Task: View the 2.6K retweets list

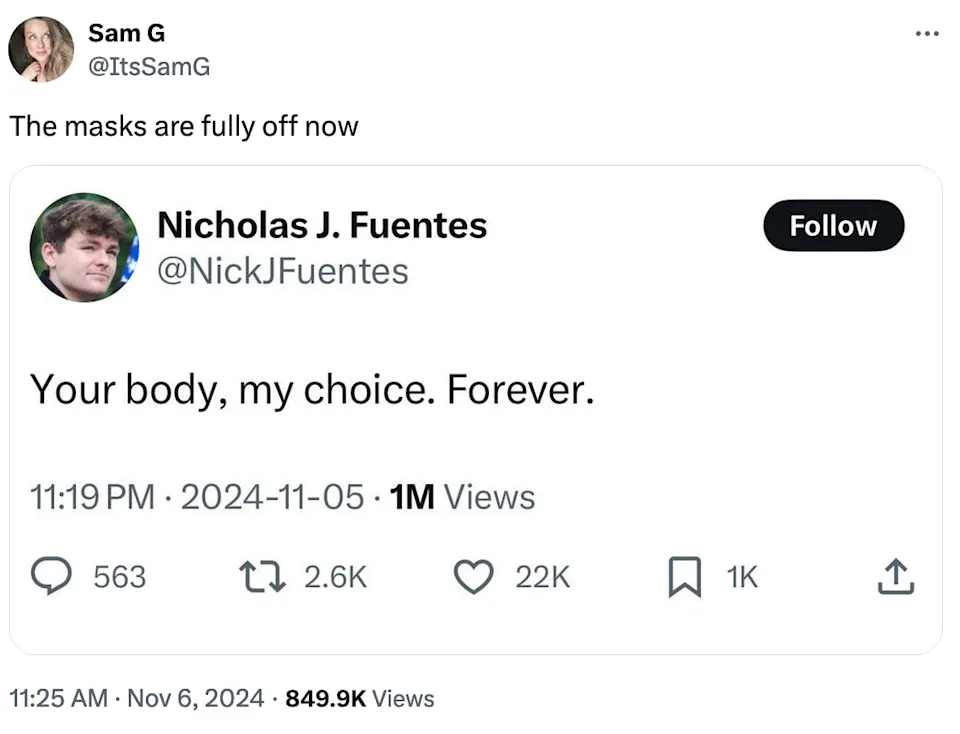Action: (336, 577)
